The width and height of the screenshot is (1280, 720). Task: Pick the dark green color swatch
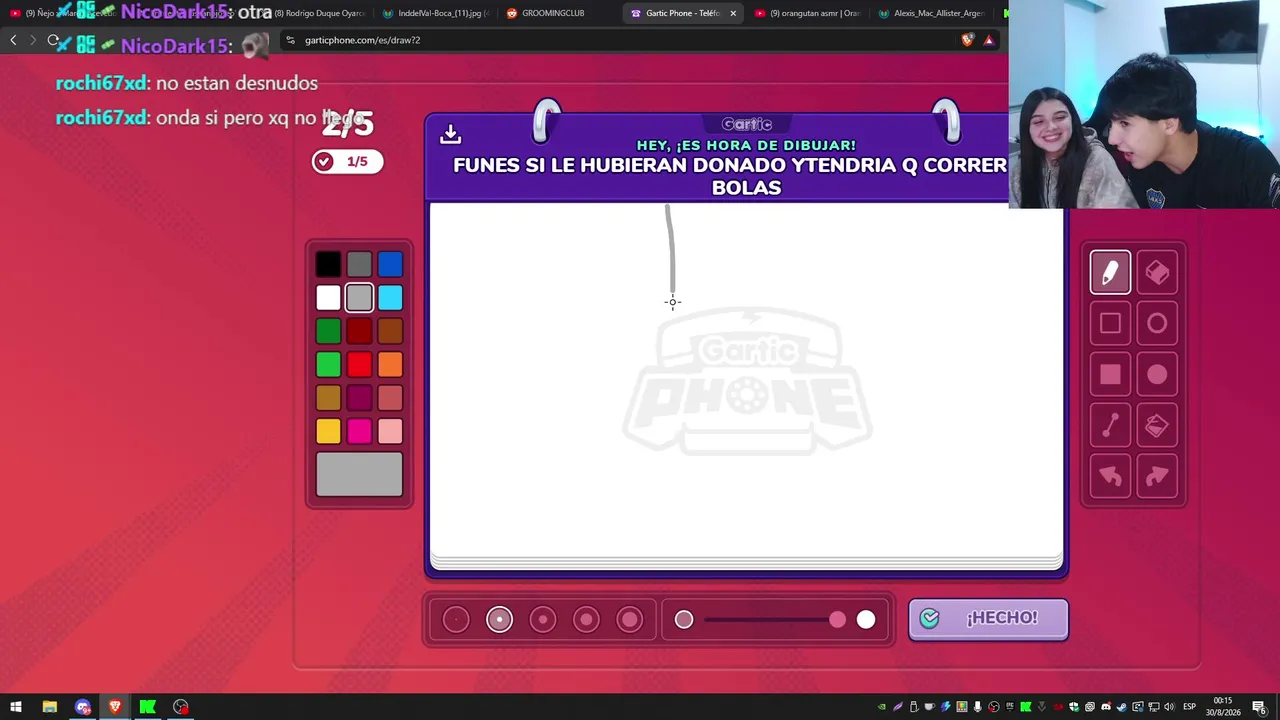tap(328, 331)
